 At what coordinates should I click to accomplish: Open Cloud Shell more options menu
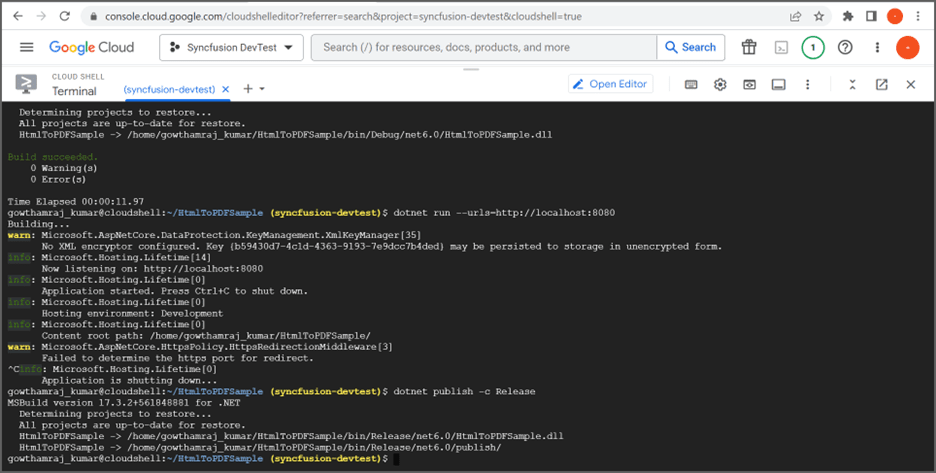pos(808,85)
